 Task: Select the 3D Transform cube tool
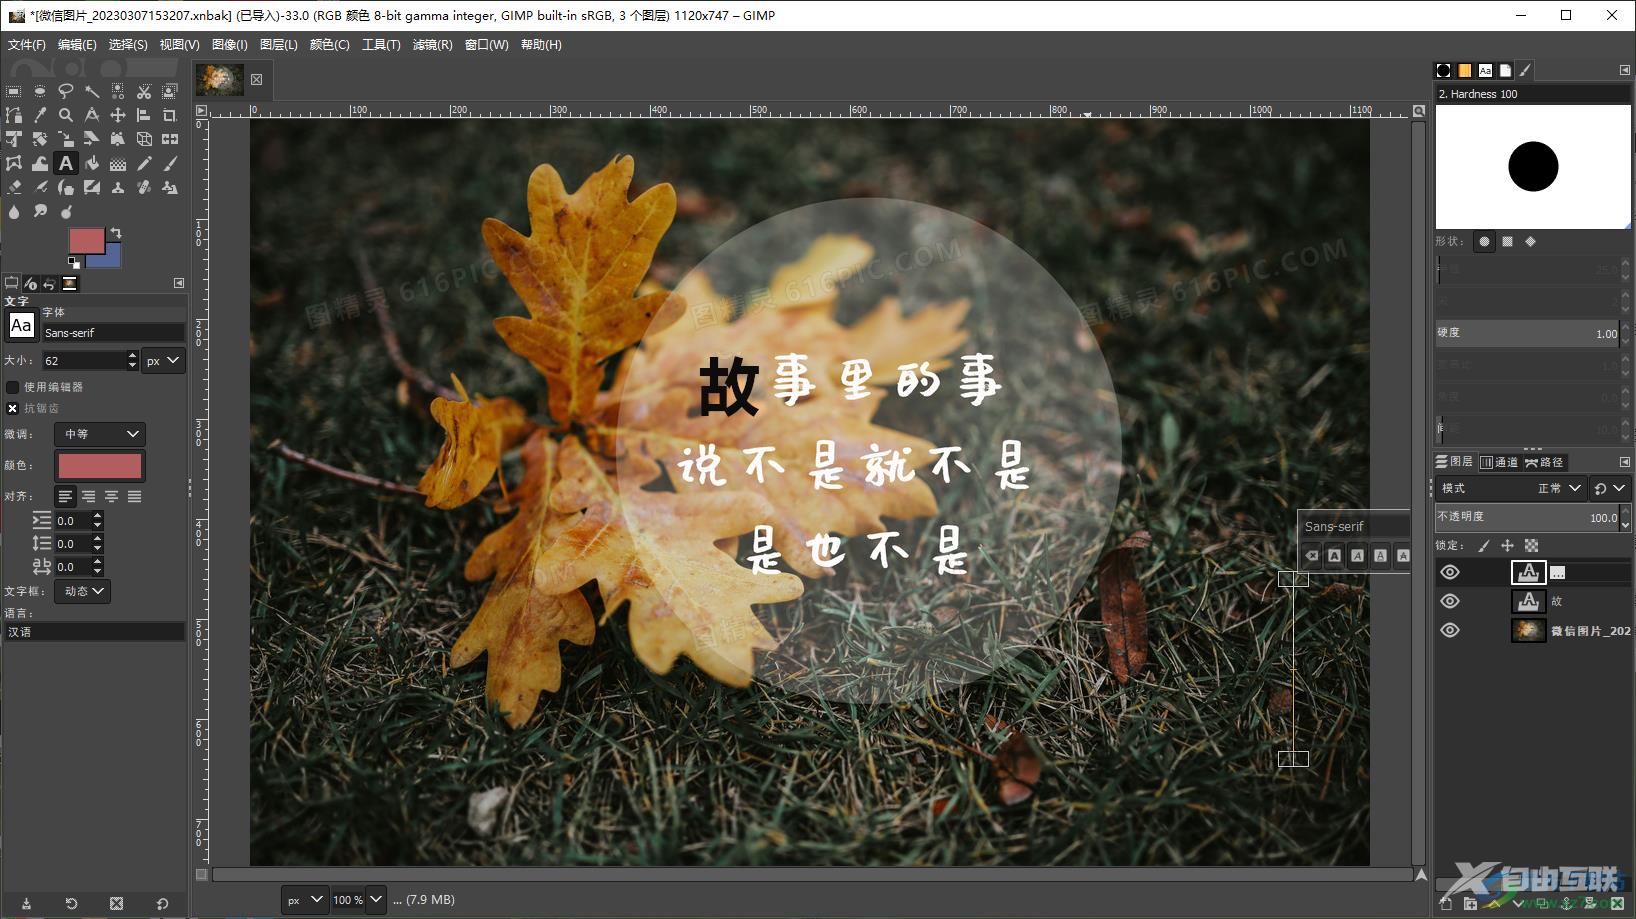click(x=144, y=139)
